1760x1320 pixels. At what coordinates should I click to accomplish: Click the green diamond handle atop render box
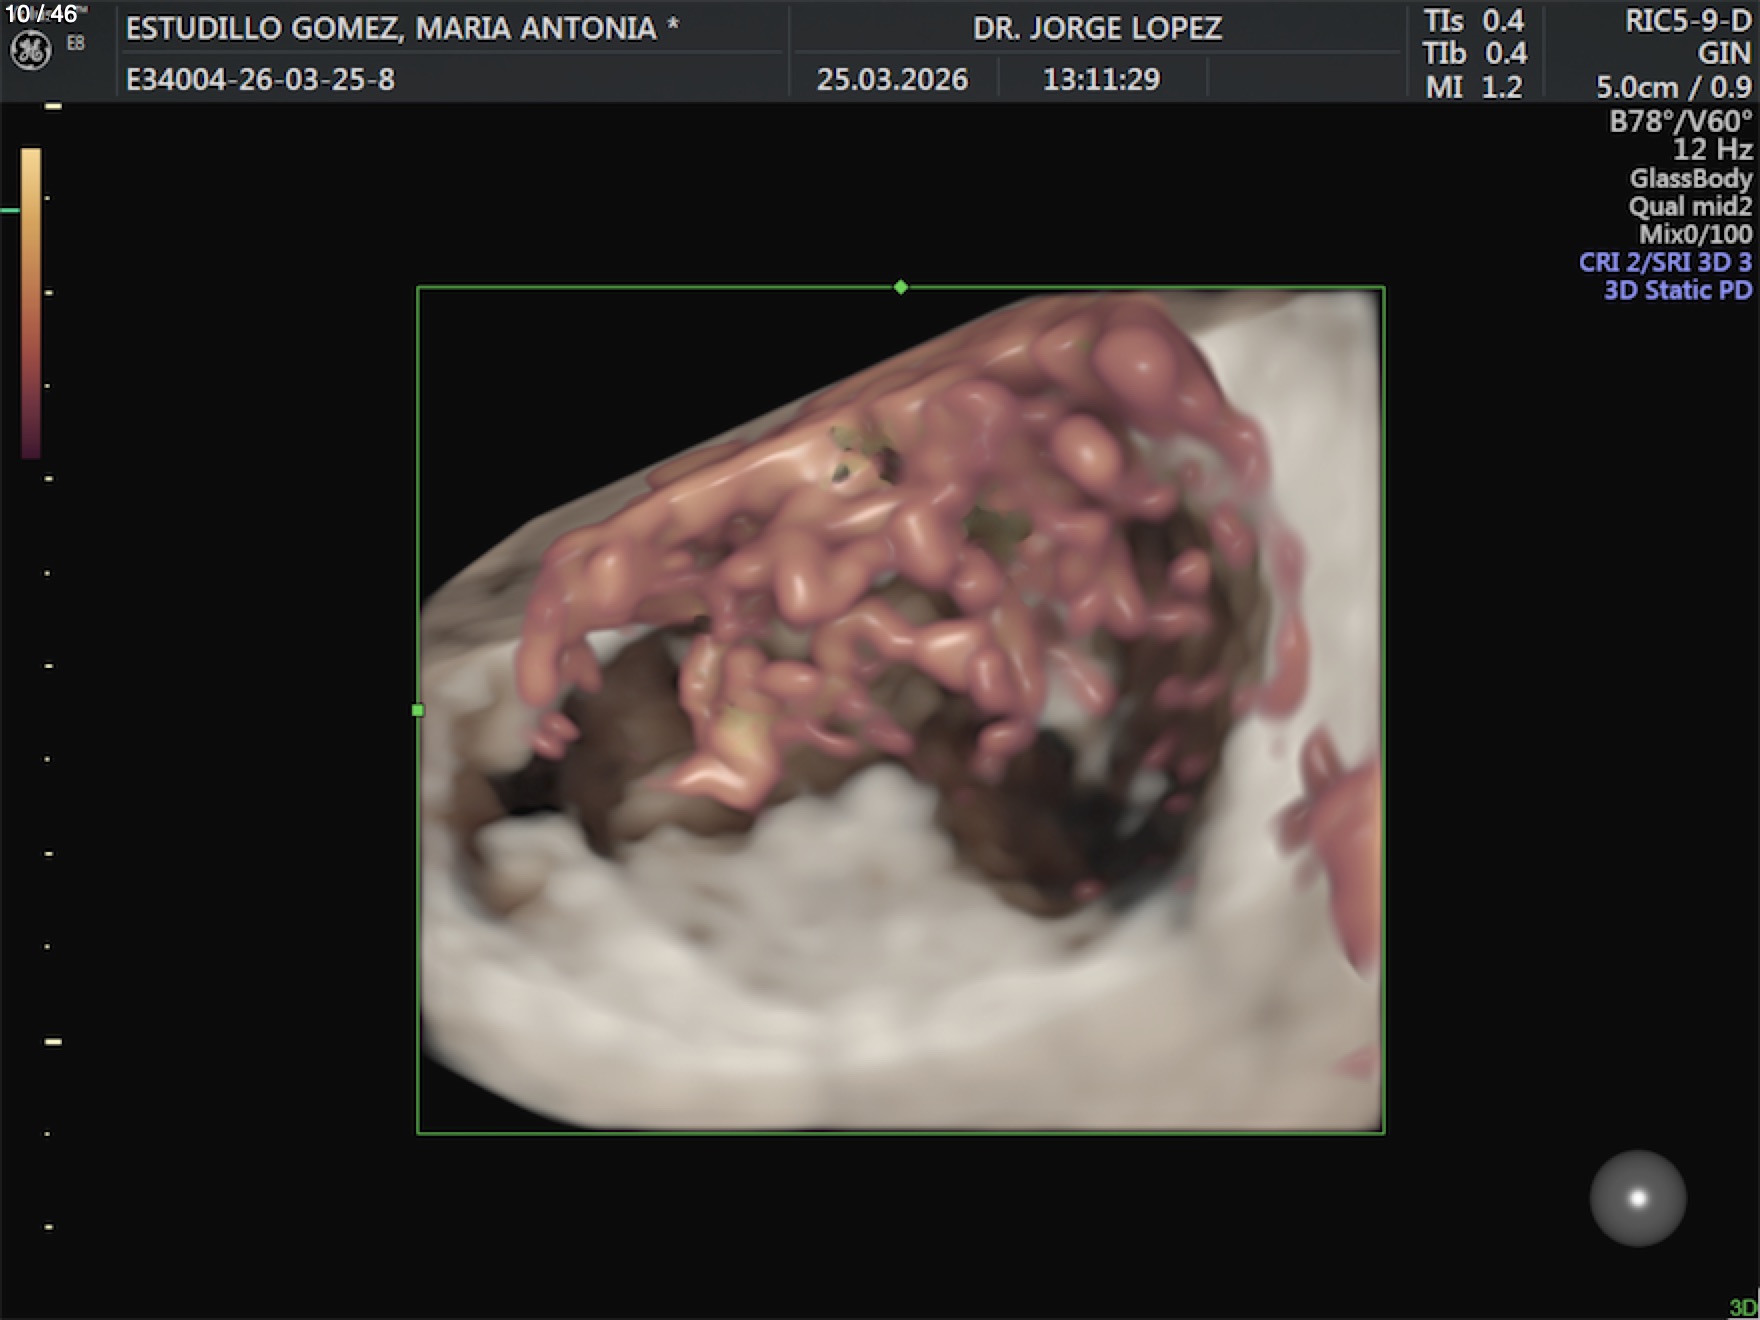click(x=901, y=288)
